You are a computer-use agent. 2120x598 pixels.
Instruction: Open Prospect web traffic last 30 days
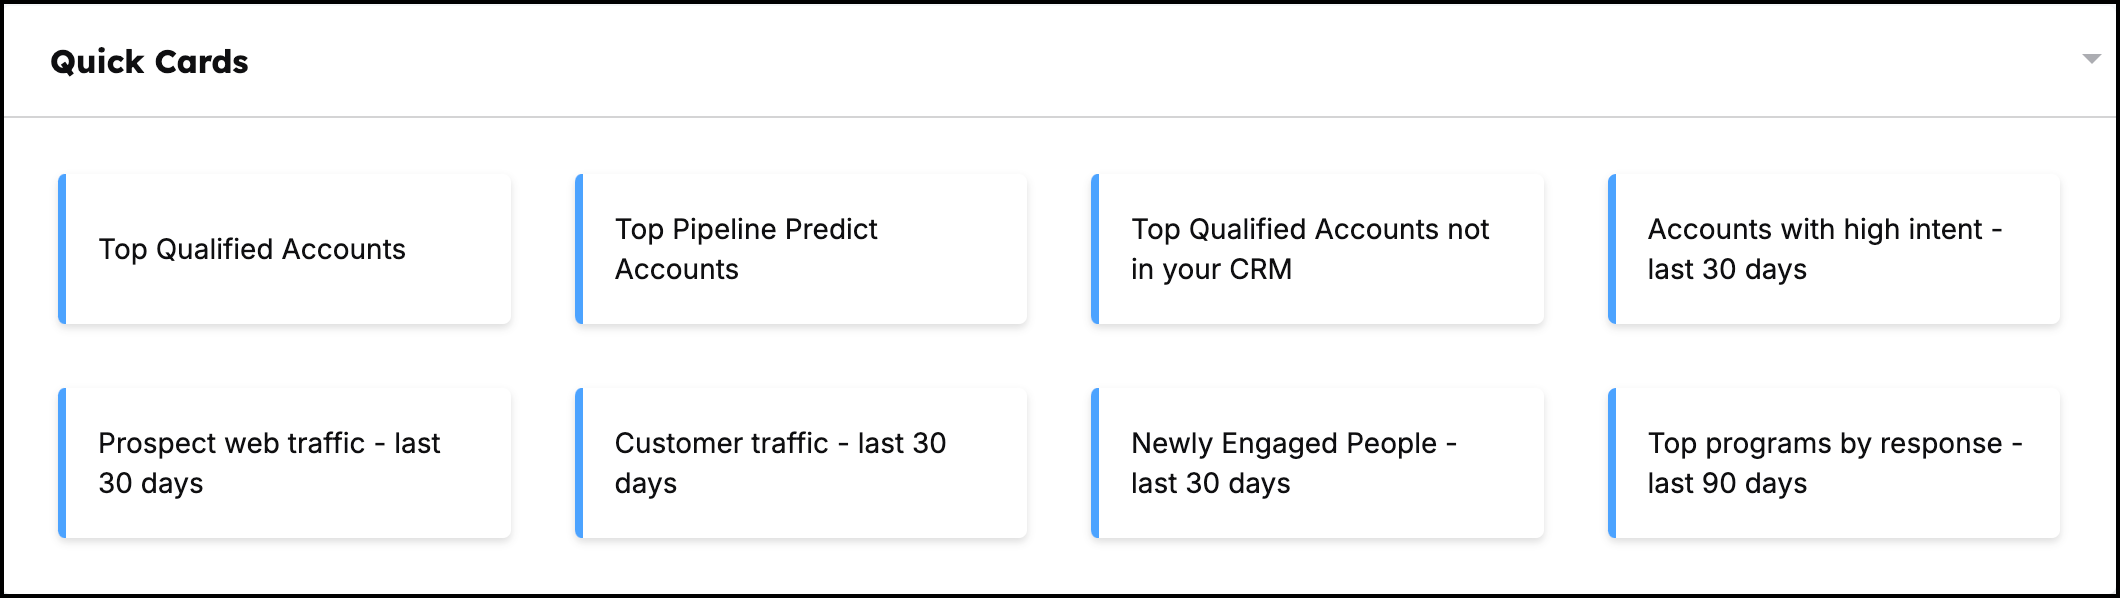pos(286,463)
